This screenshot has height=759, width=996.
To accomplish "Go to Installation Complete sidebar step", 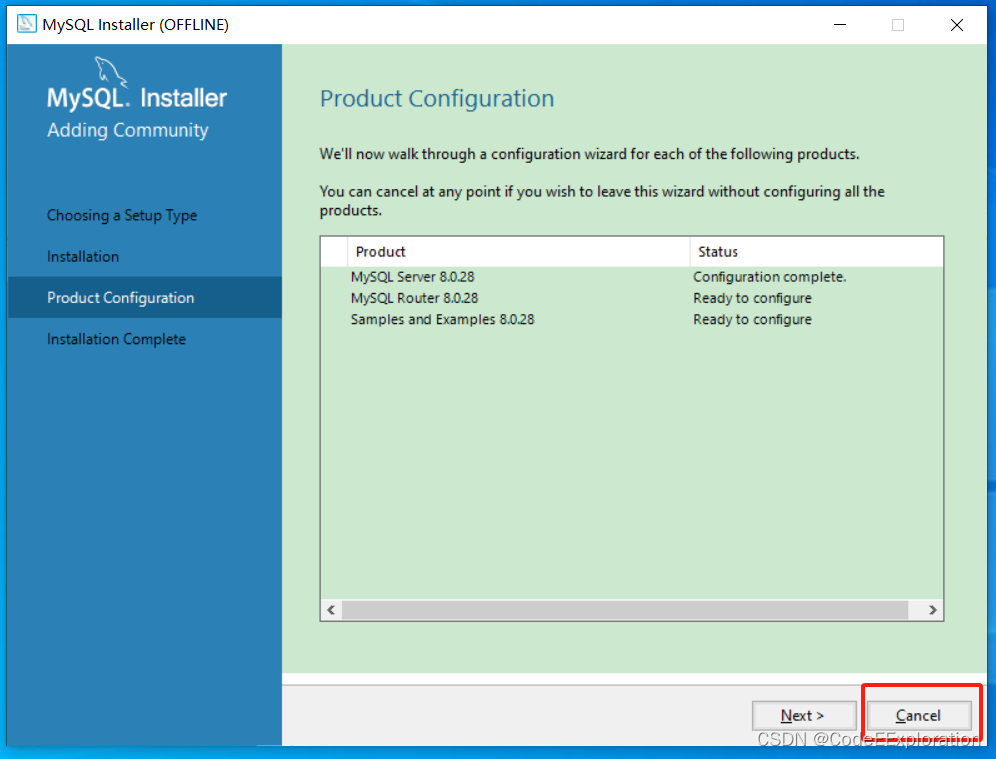I will 116,339.
